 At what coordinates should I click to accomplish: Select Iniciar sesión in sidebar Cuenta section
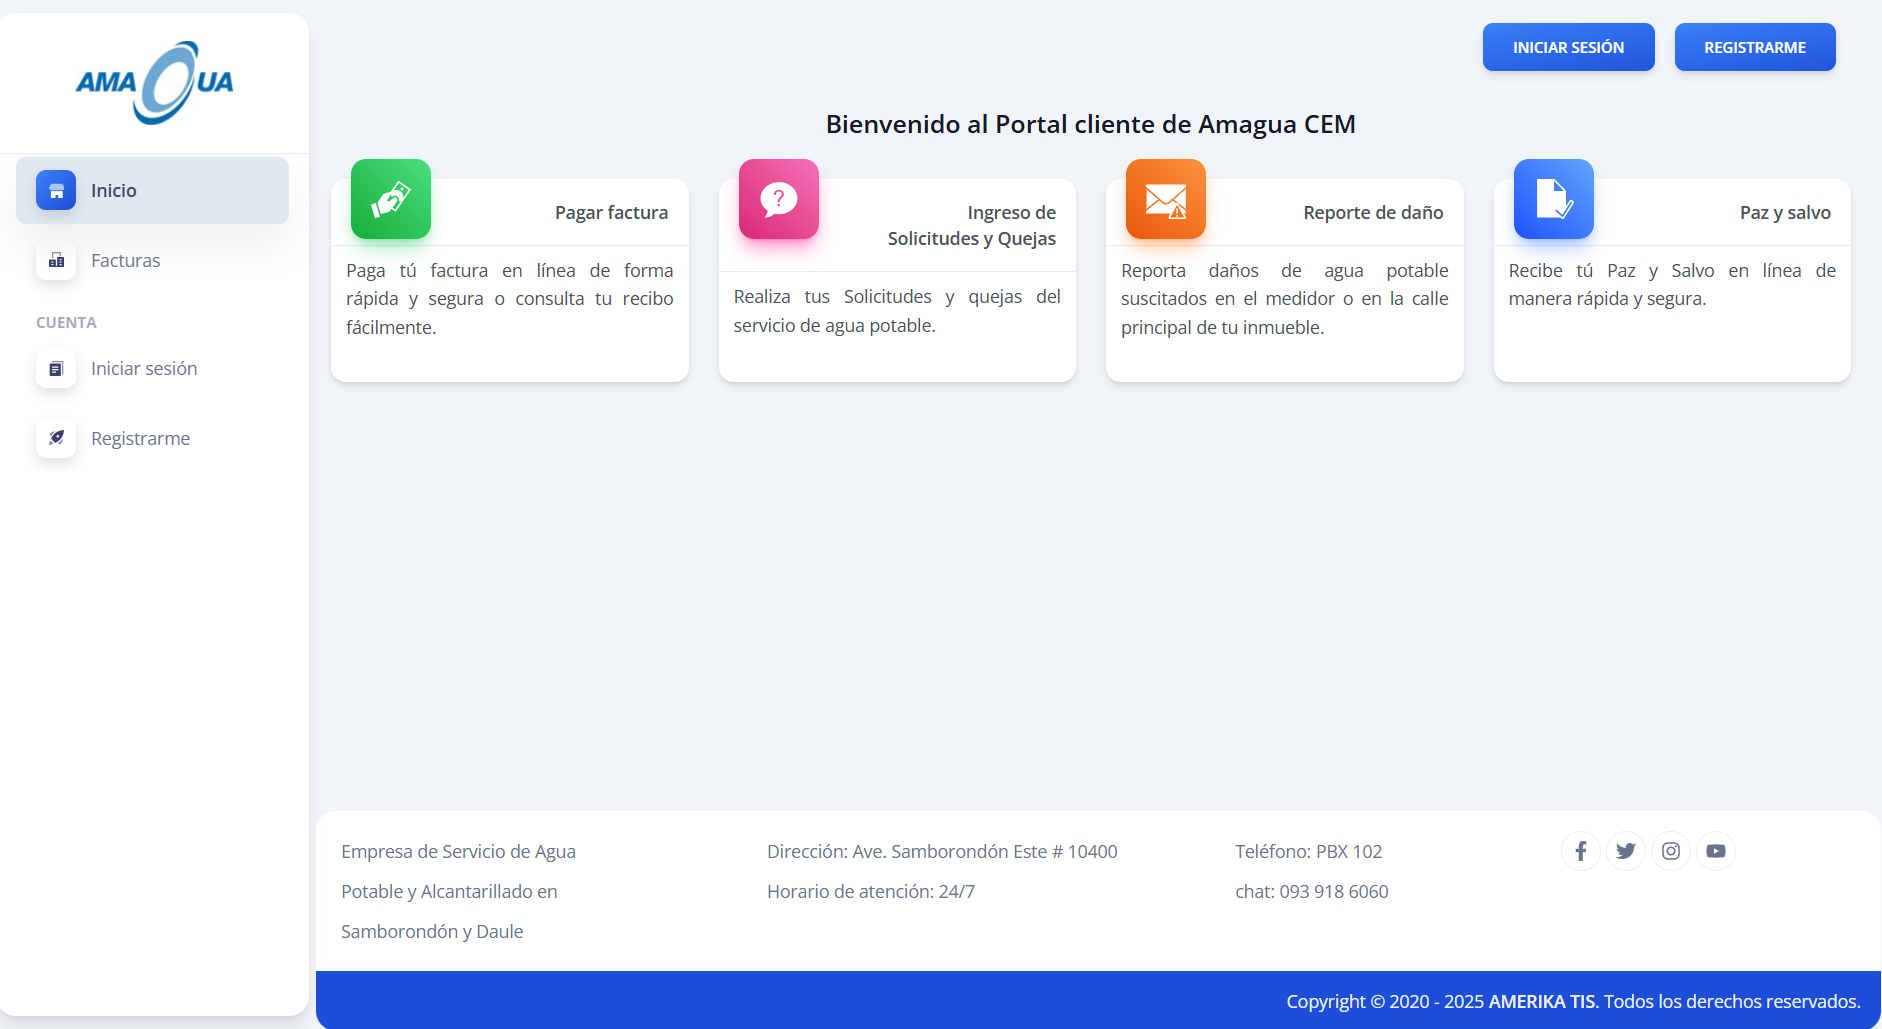tap(143, 368)
